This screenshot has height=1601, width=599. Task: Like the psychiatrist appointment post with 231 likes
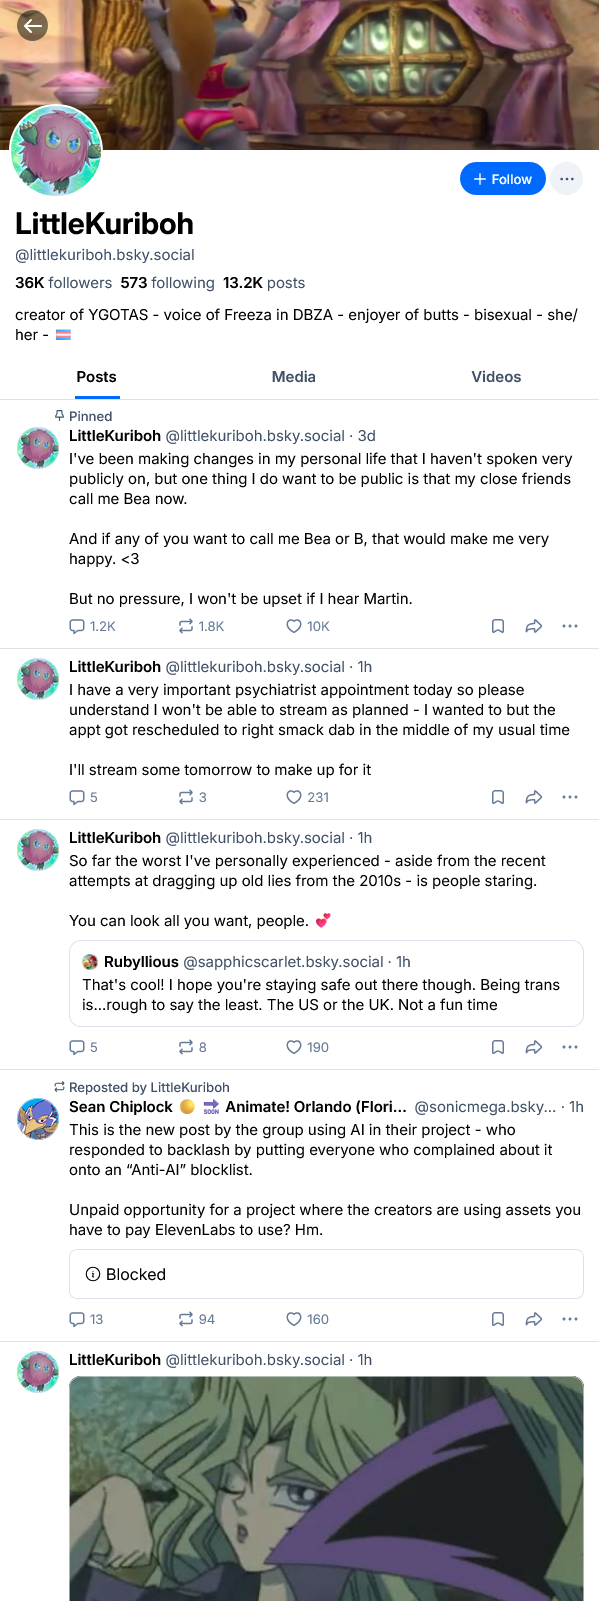click(308, 797)
